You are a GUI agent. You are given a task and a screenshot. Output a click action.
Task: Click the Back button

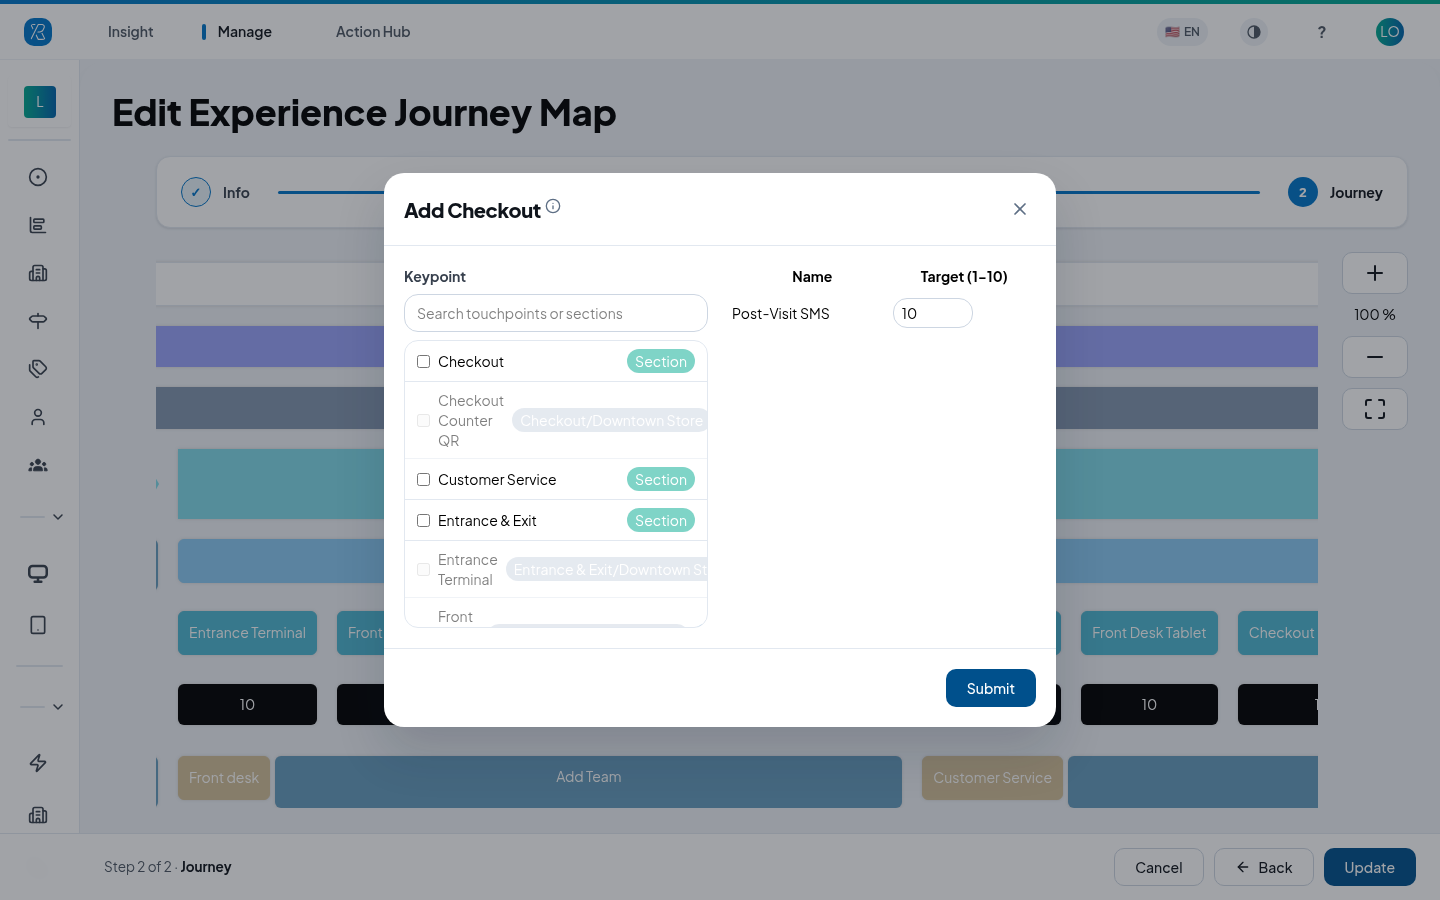pyautogui.click(x=1264, y=867)
